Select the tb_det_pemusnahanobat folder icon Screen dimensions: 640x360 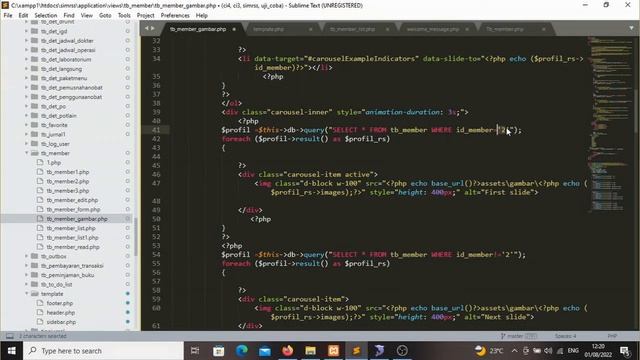pyautogui.click(x=34, y=87)
